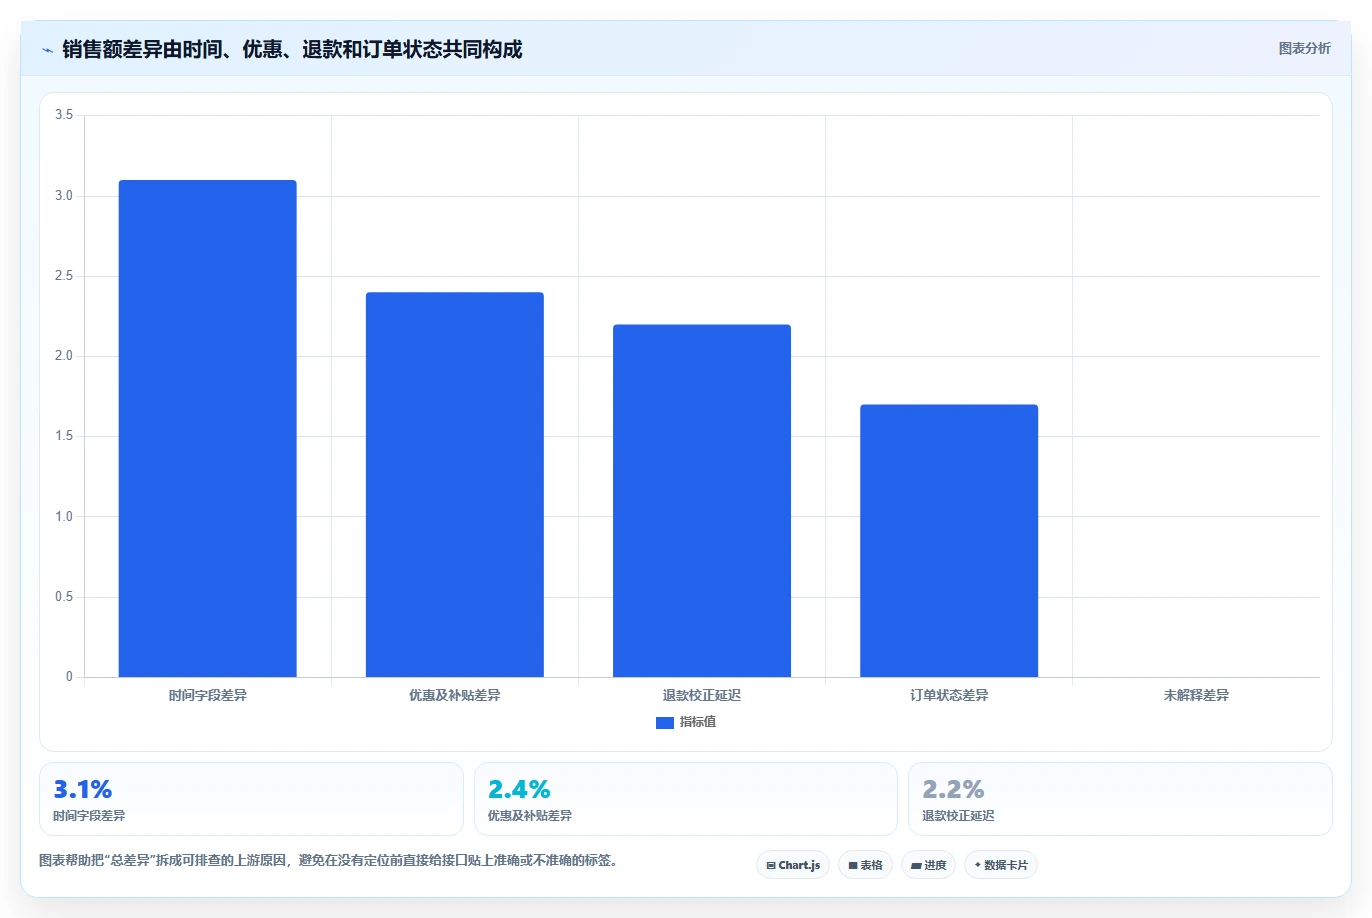The width and height of the screenshot is (1372, 918).
Task: Toggle the 指标值 legend color box
Action: (664, 723)
